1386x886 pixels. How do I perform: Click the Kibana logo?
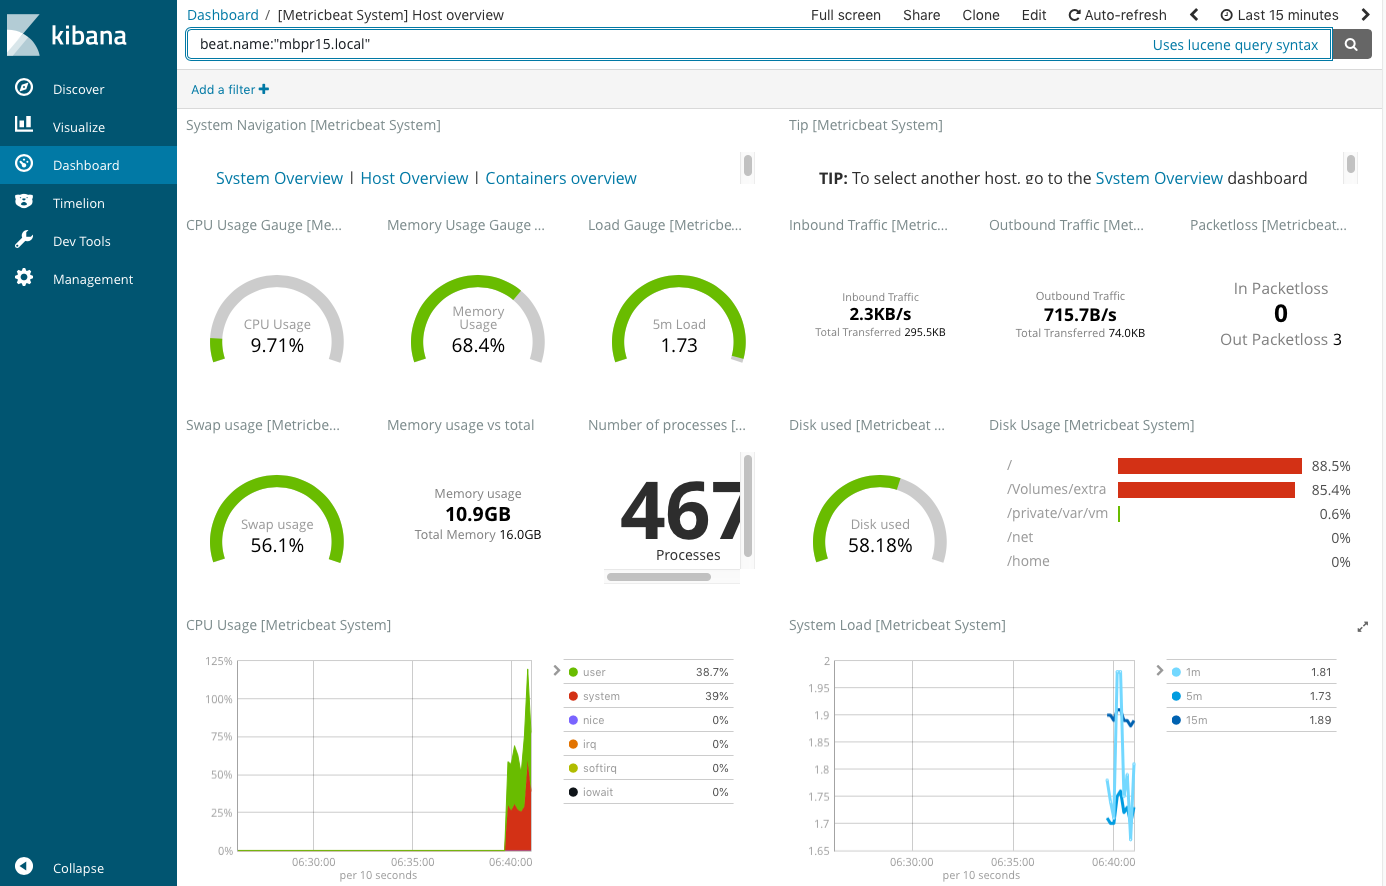coord(67,35)
